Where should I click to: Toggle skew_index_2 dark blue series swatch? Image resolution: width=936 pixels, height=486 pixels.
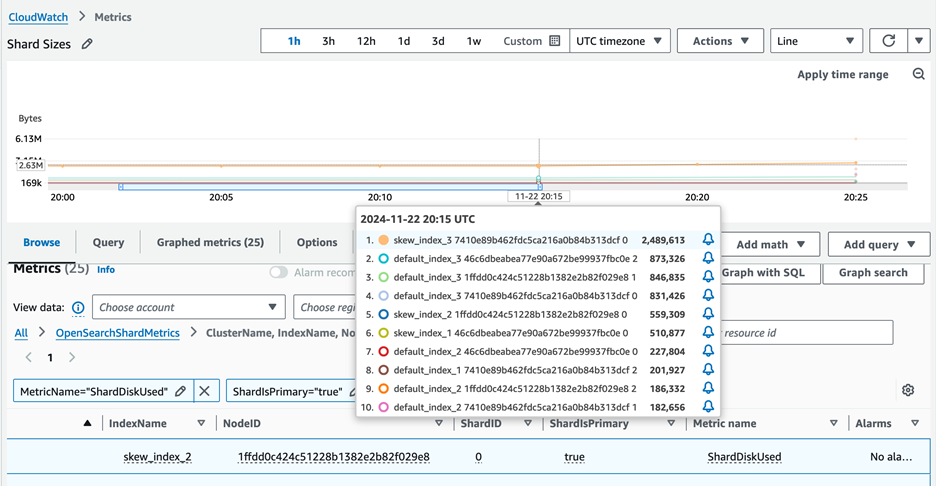(x=383, y=314)
